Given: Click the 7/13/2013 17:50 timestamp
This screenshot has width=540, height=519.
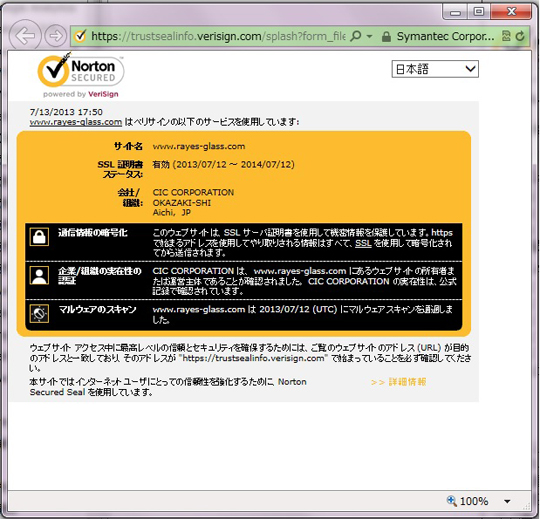Looking at the screenshot, I should tap(66, 112).
